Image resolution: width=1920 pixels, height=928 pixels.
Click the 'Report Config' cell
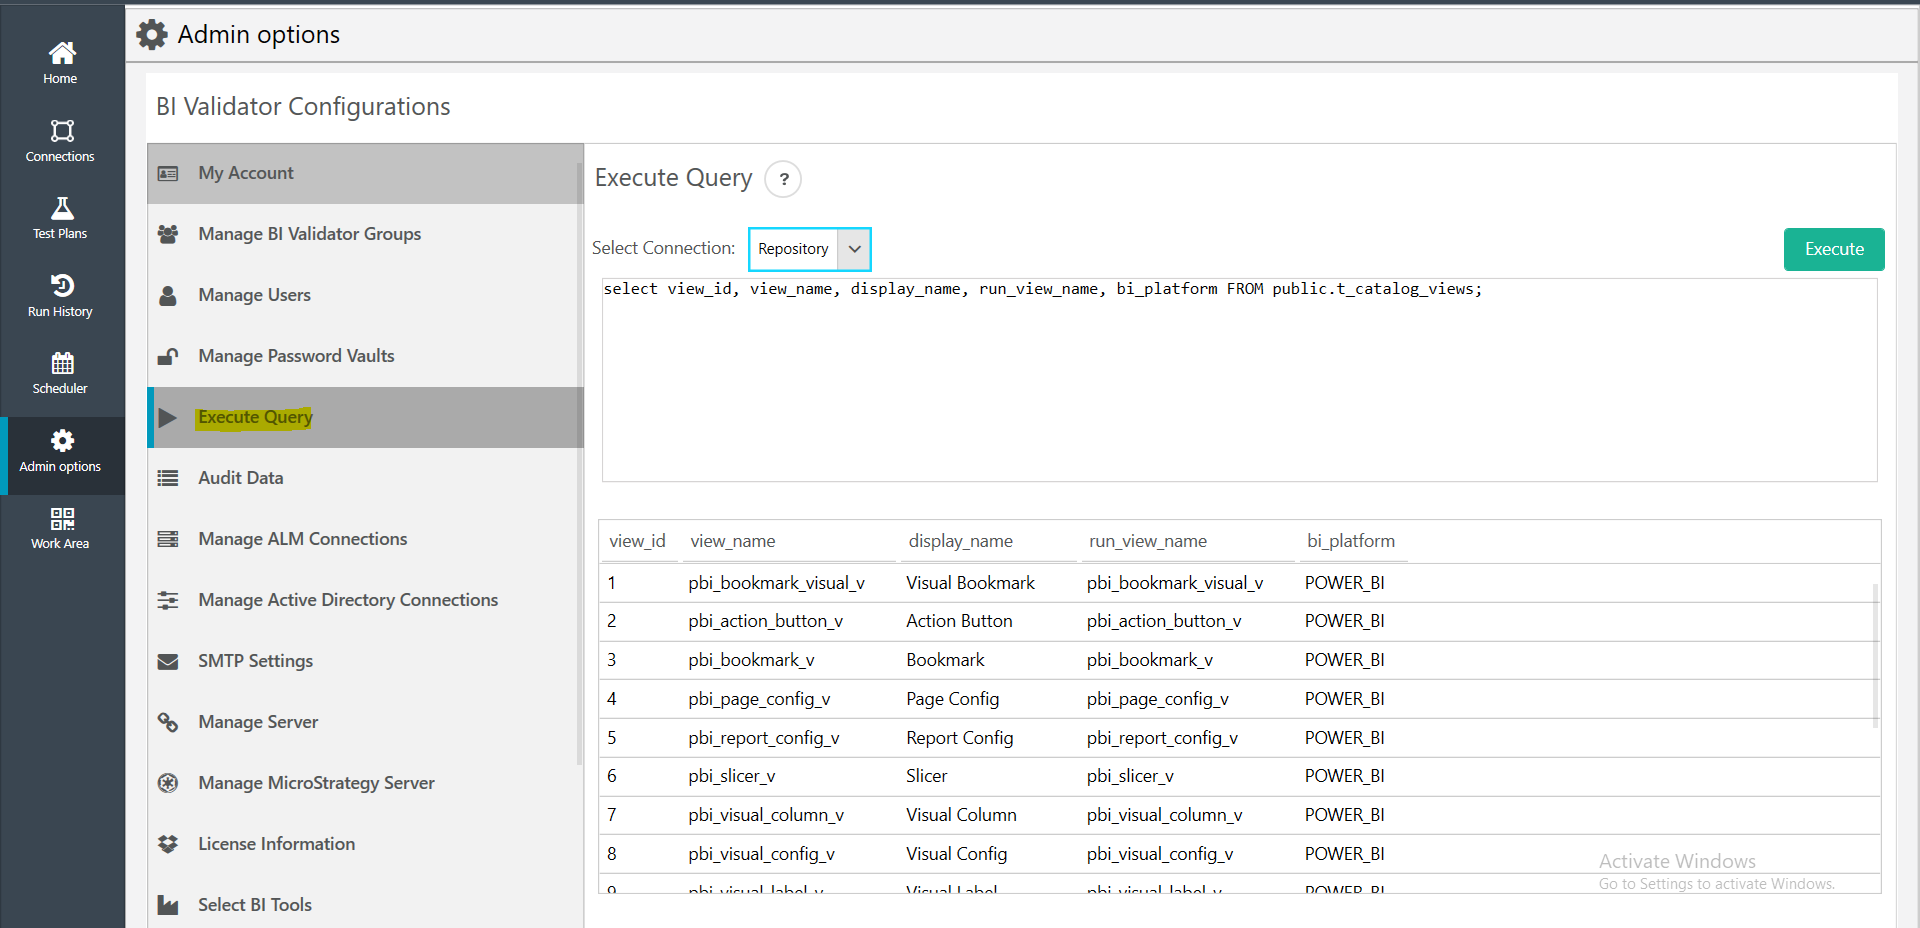pos(959,738)
